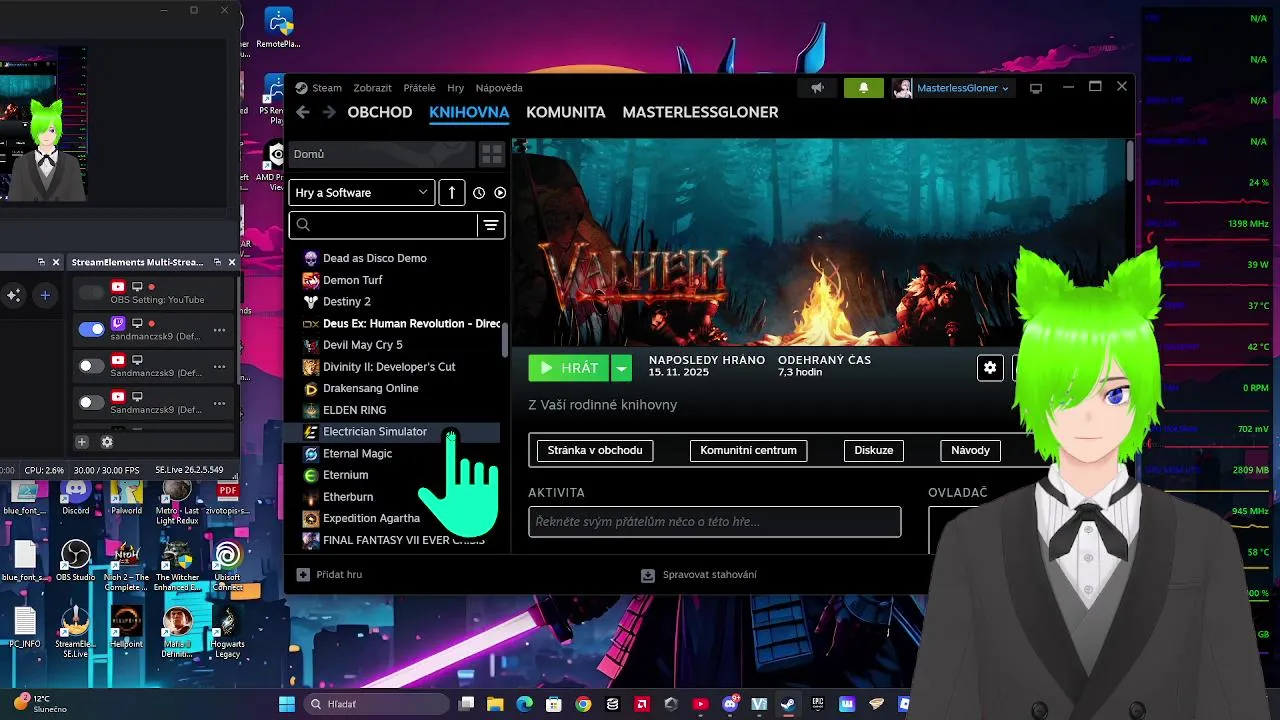The height and width of the screenshot is (720, 1280).
Task: Open Hellpoint desktop shortcut
Action: (126, 627)
